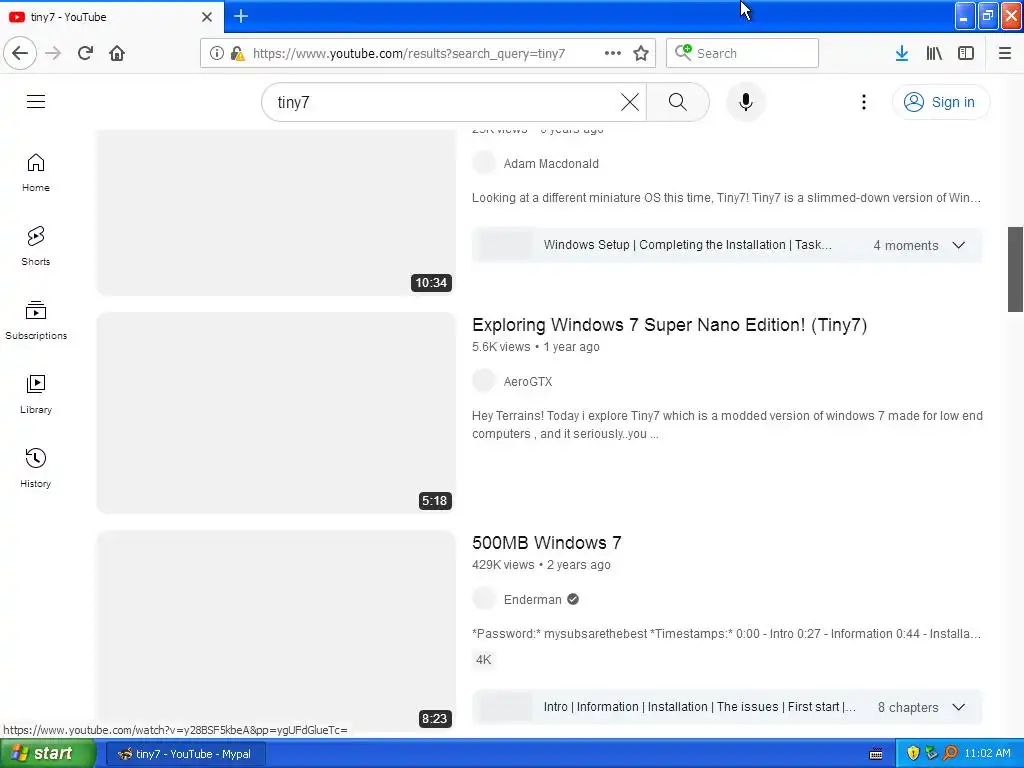1024x768 pixels.
Task: Clear the YouTube search box with X
Action: 630,102
